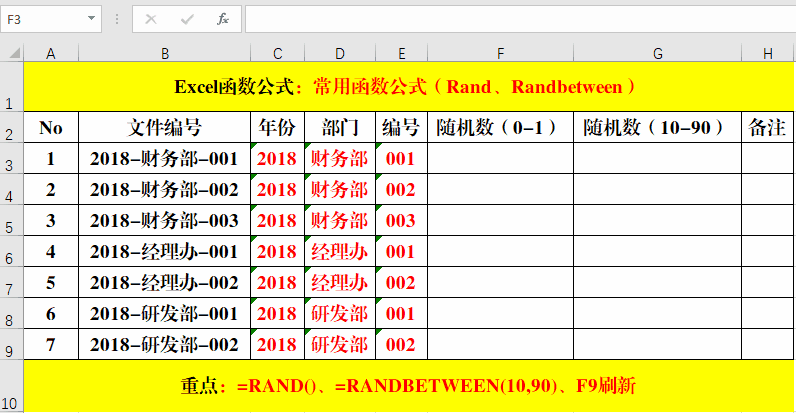
Task: Select row 6 header
Action: tap(12, 251)
